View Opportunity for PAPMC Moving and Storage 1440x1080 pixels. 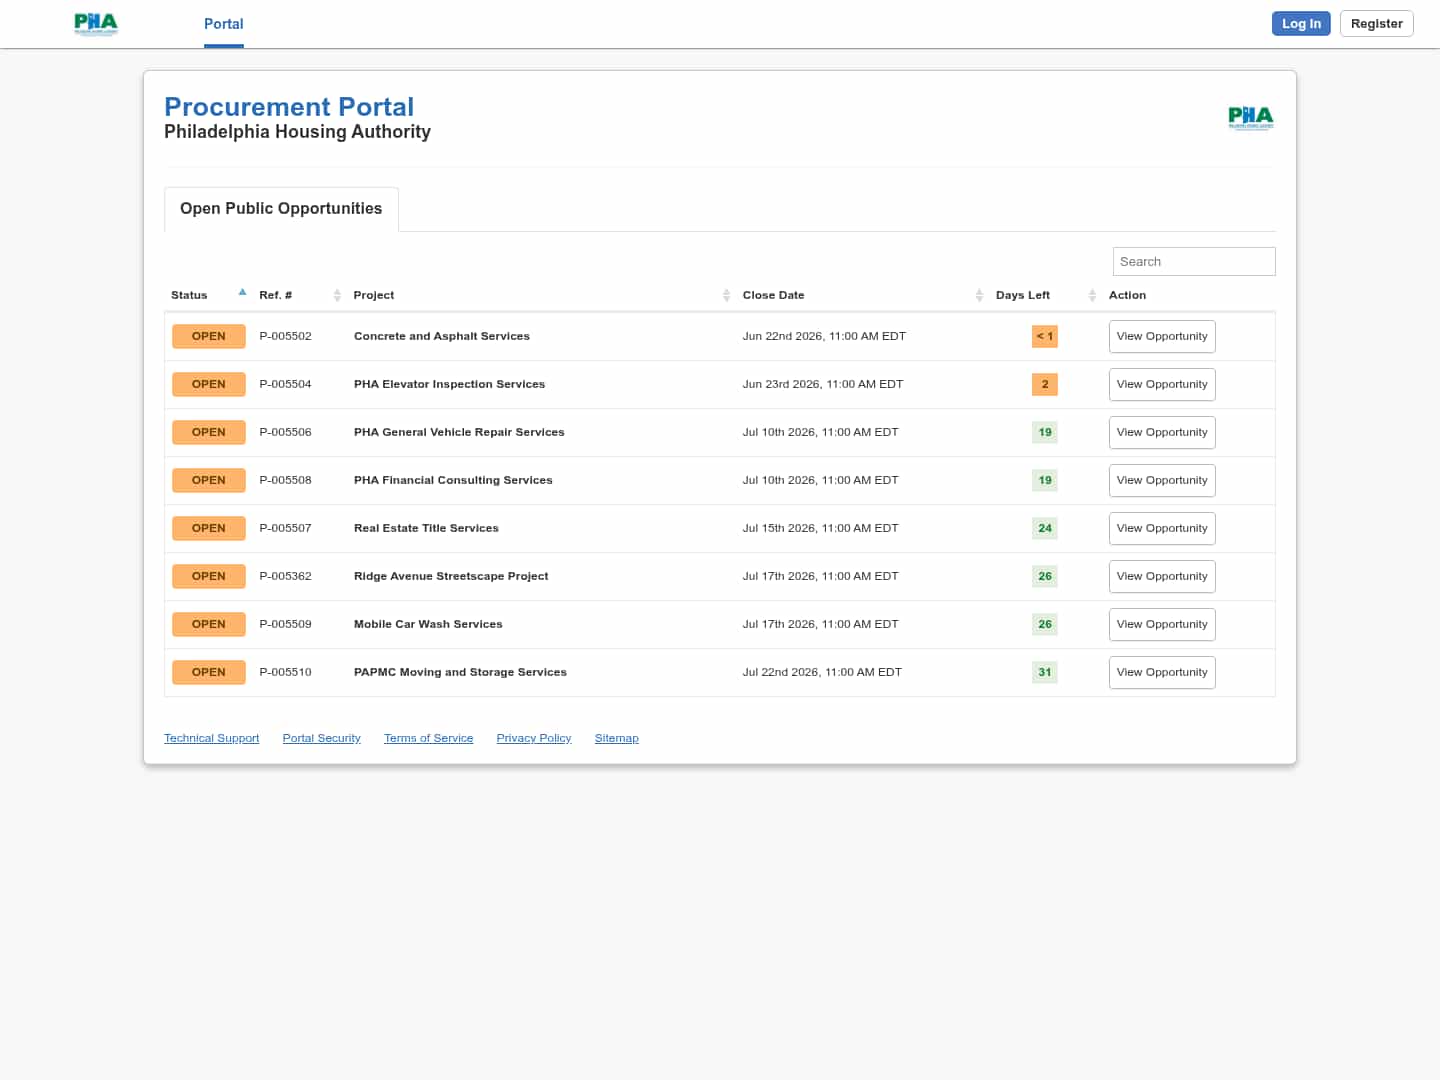click(x=1162, y=673)
